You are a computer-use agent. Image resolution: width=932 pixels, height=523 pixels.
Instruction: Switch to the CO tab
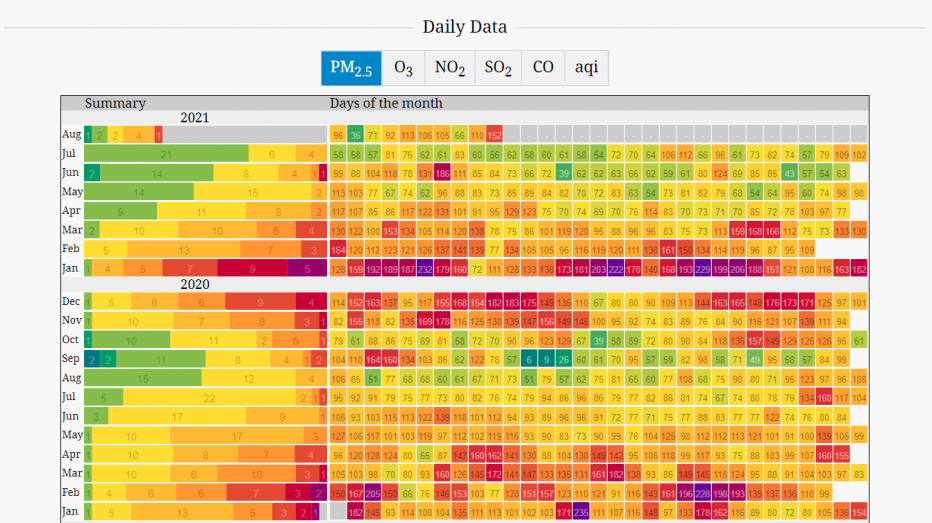(x=543, y=68)
